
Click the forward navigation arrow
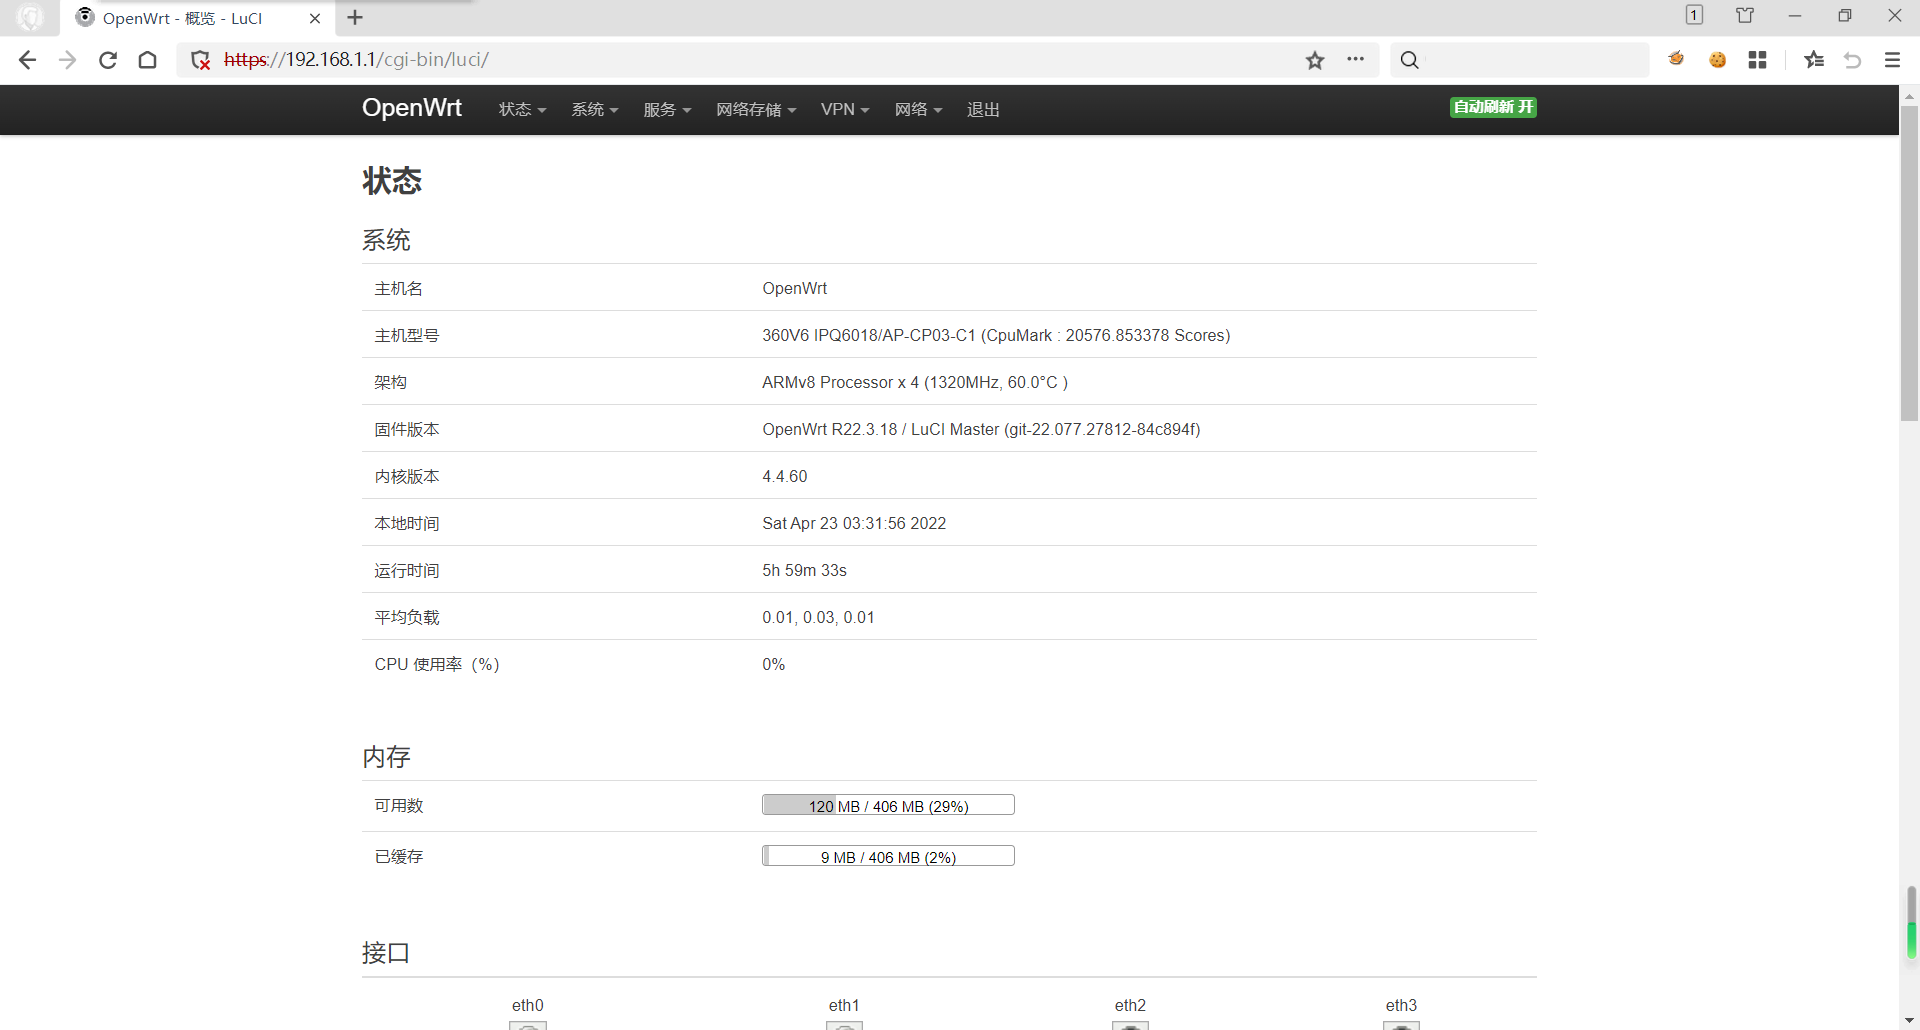[x=67, y=60]
